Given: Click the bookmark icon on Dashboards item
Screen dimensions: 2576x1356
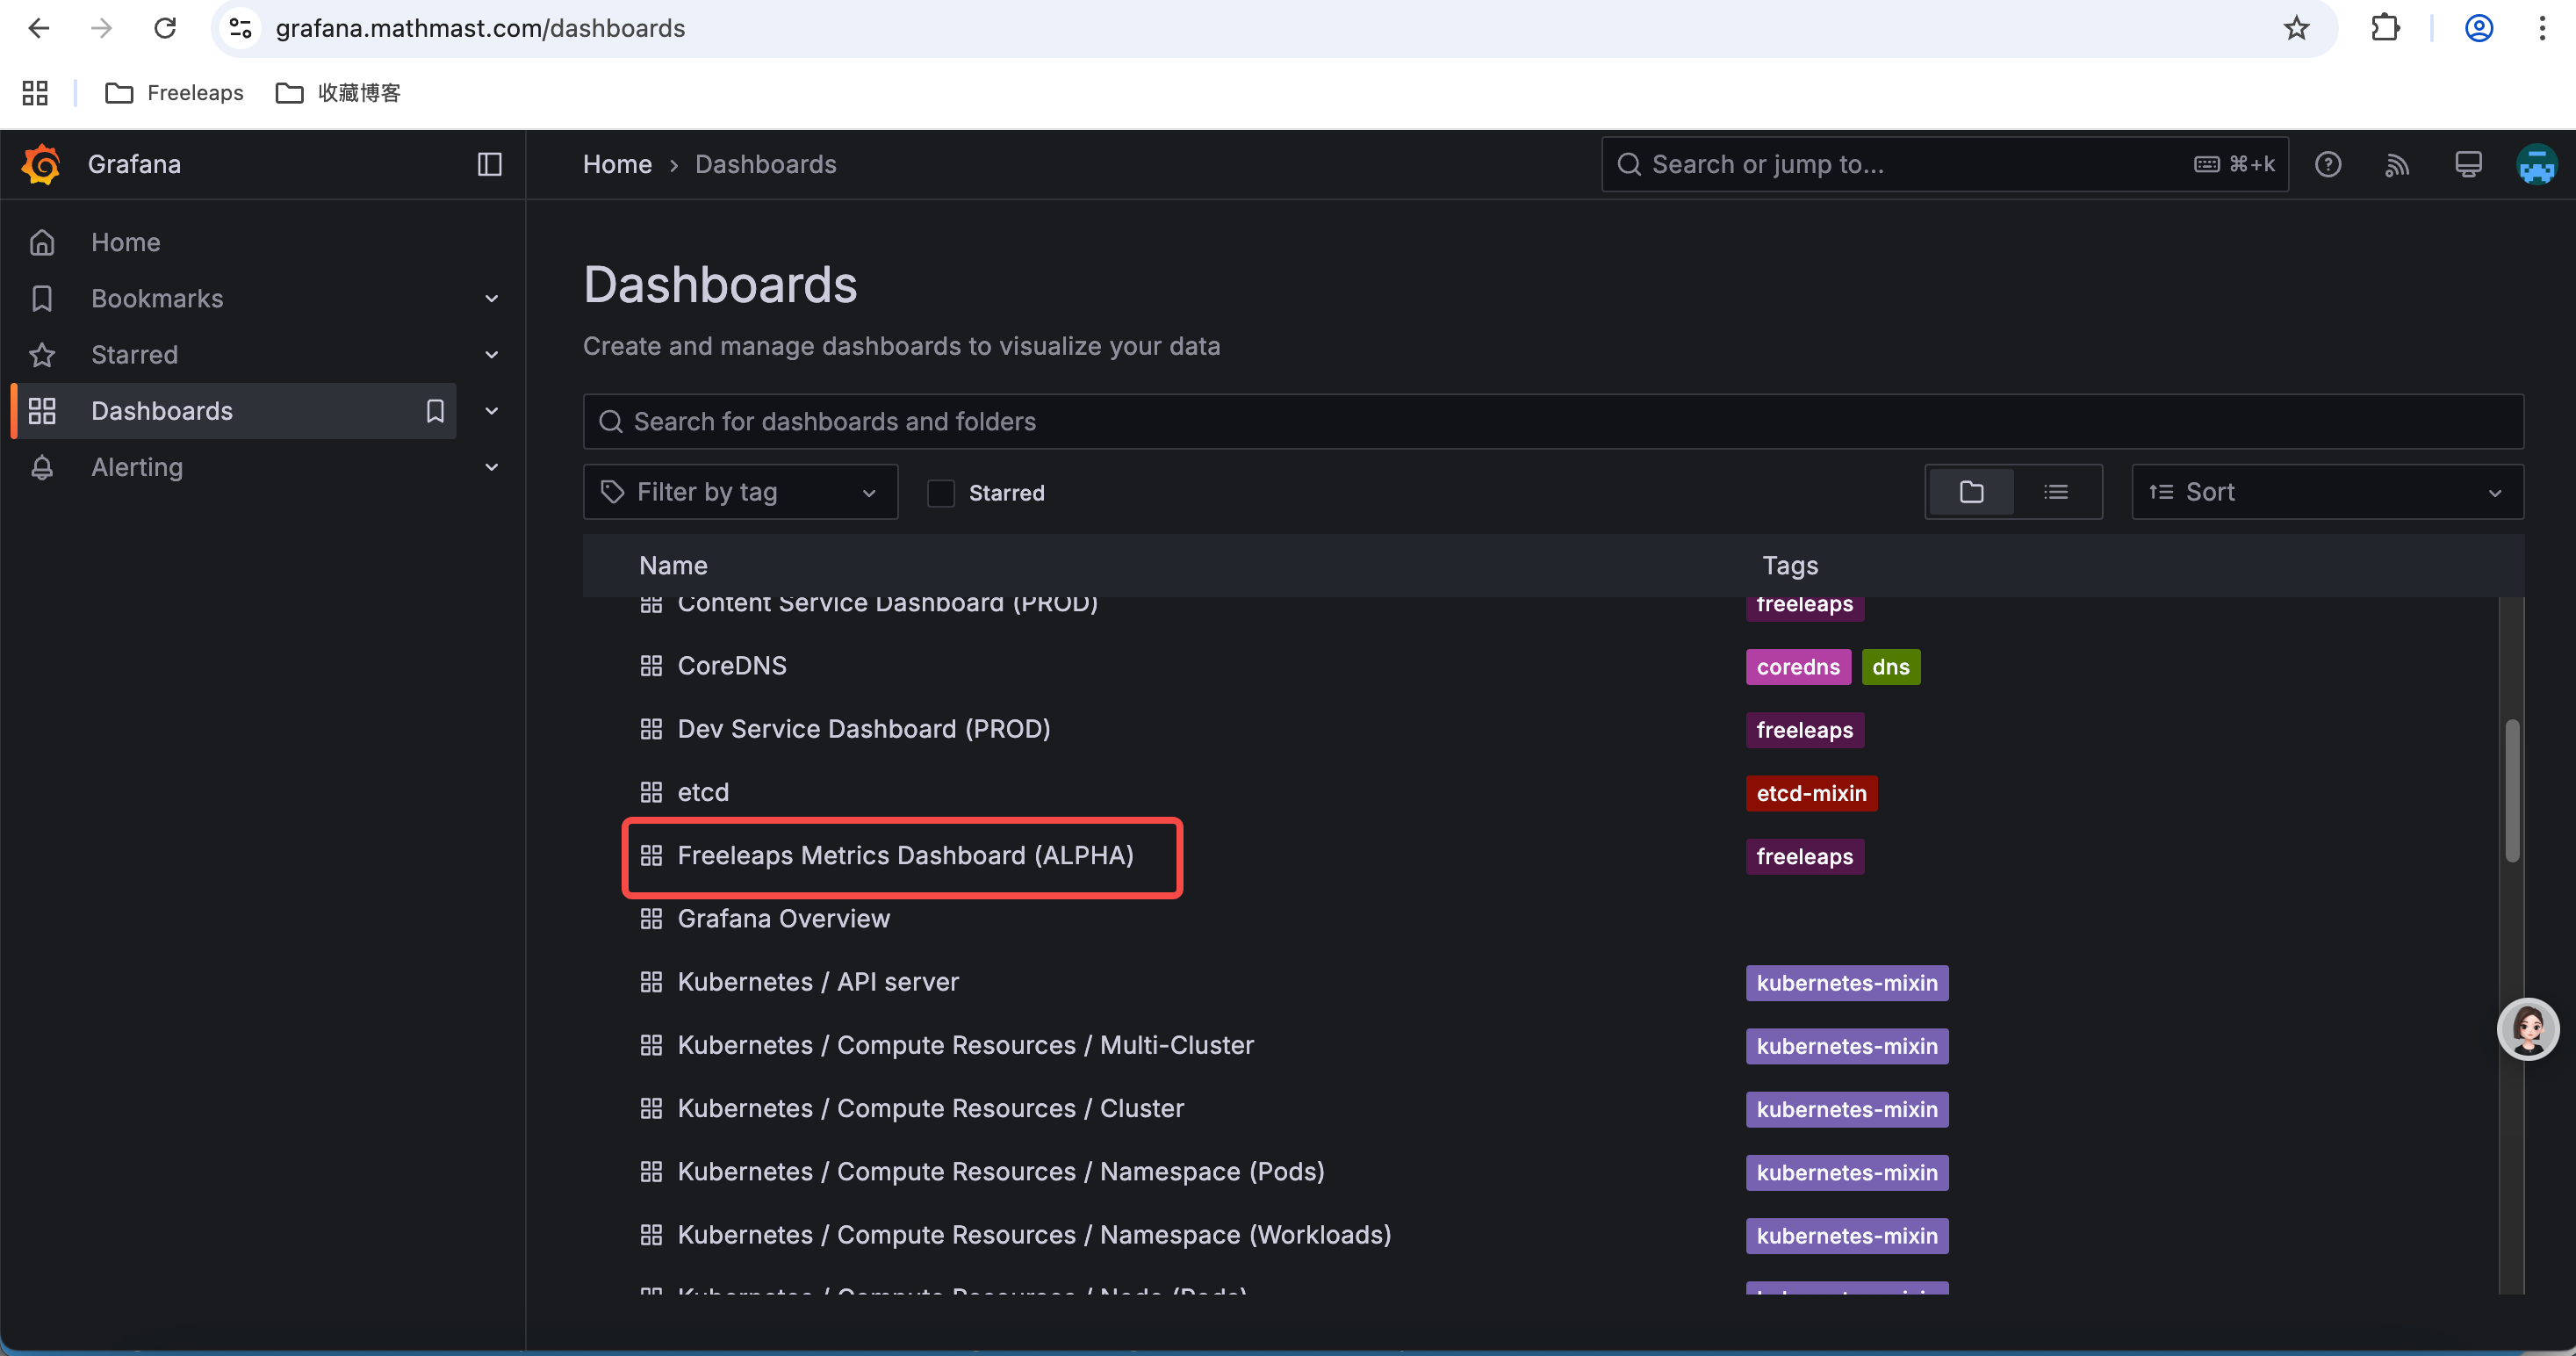Looking at the screenshot, I should point(435,411).
